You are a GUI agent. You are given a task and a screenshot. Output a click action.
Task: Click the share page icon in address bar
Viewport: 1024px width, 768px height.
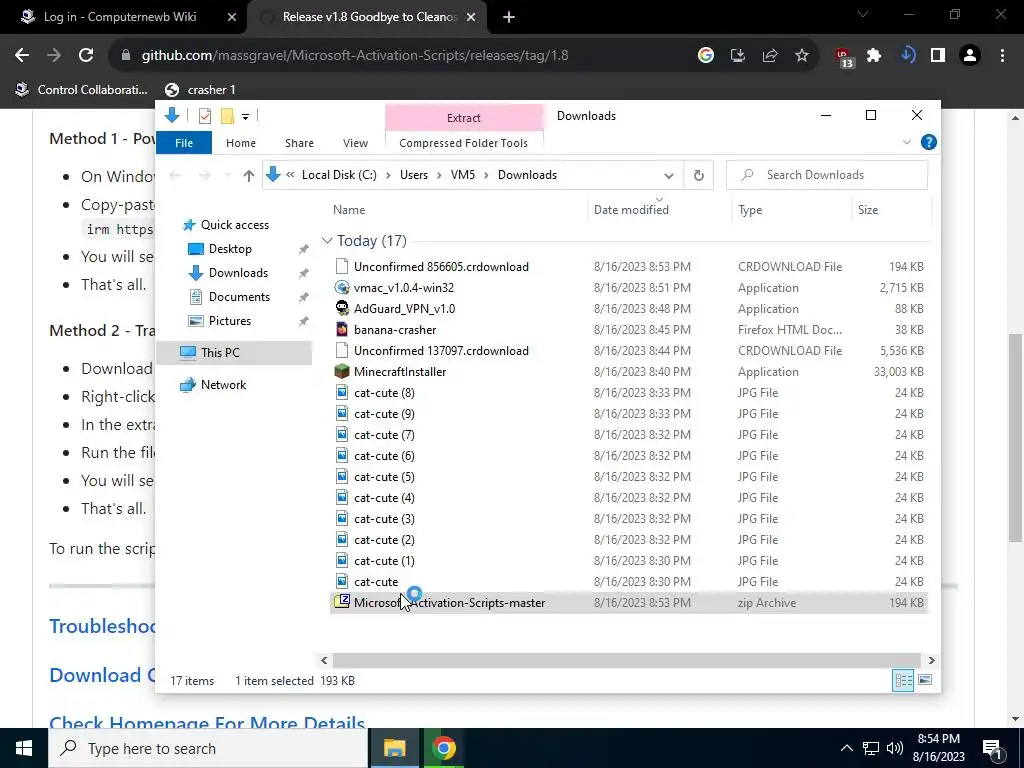coord(770,56)
